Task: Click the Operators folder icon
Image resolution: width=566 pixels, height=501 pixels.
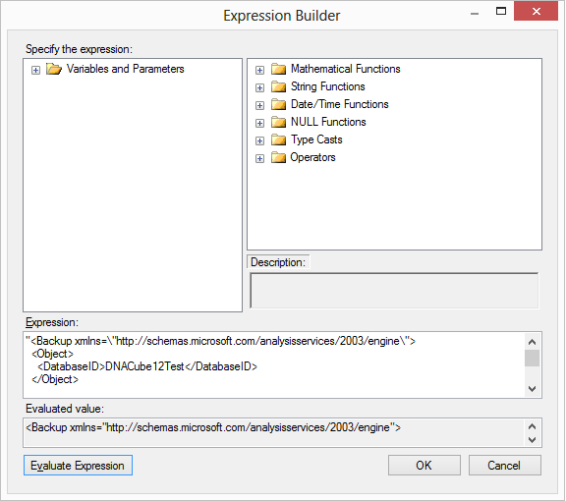Action: (278, 157)
